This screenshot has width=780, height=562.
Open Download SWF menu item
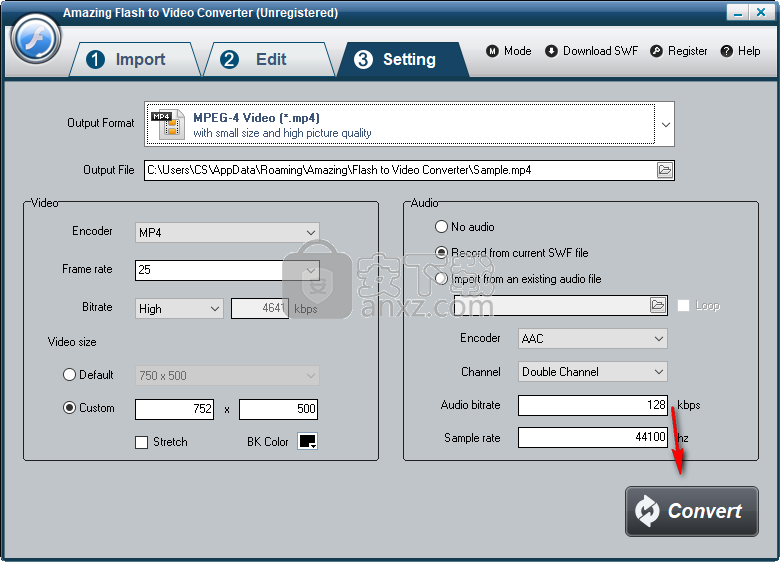click(x=600, y=51)
